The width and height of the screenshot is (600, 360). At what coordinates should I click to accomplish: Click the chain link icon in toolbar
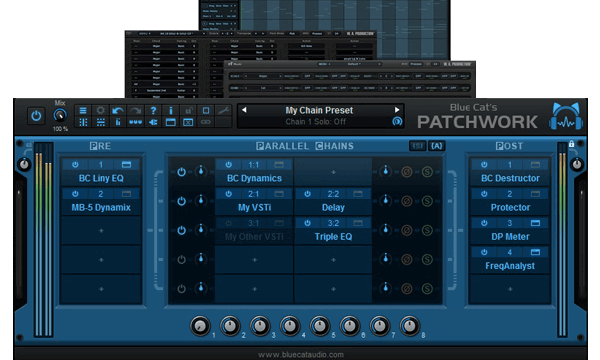click(x=206, y=122)
